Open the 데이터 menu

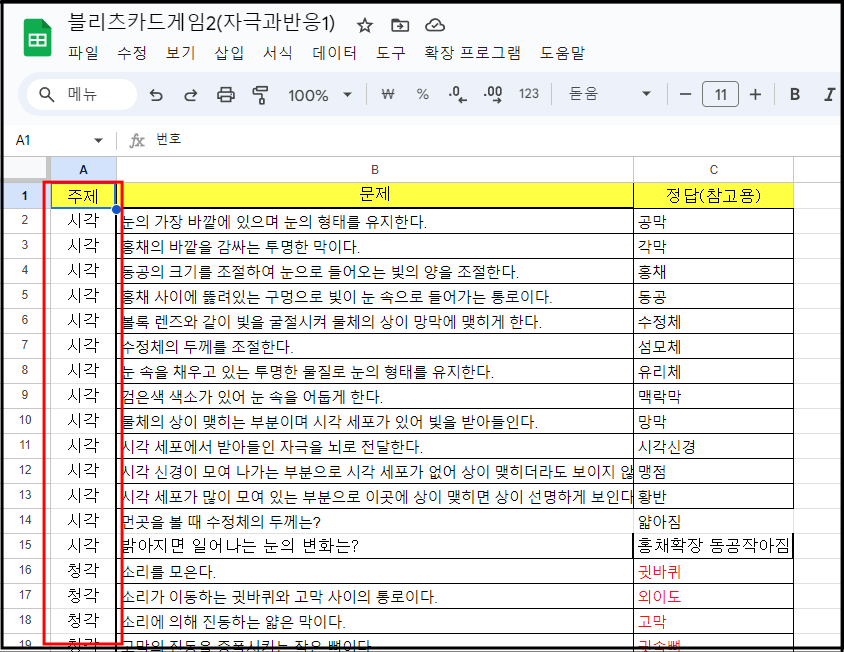334,53
